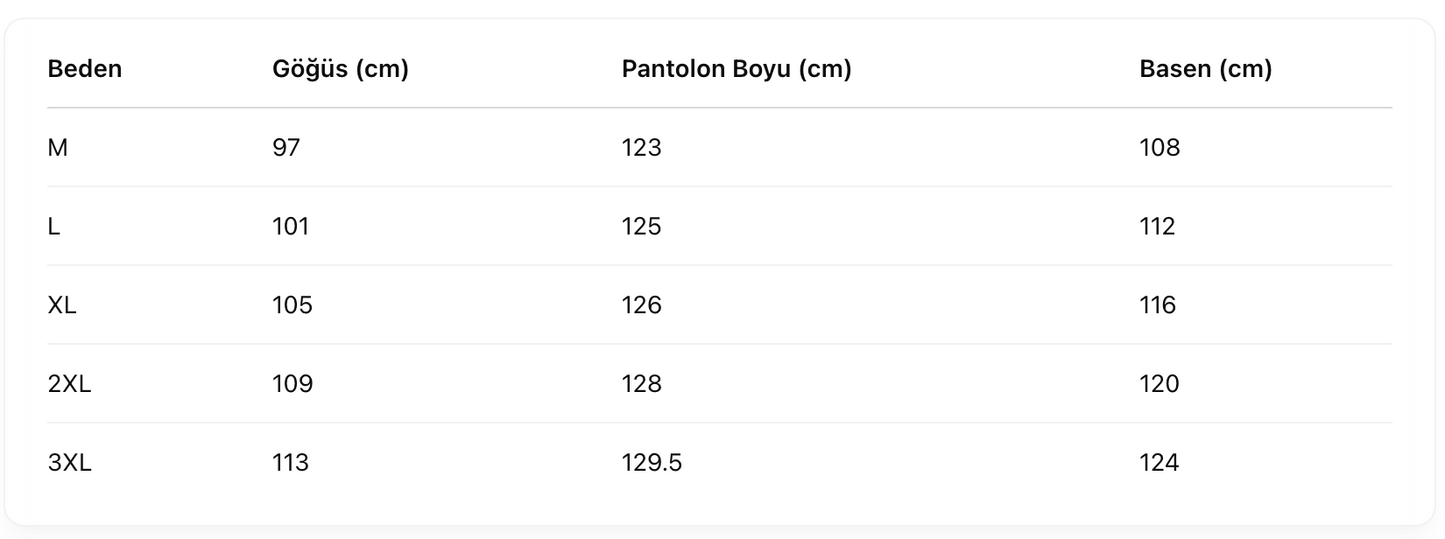Select the XL size row label
The image size is (1445, 539).
[62, 305]
